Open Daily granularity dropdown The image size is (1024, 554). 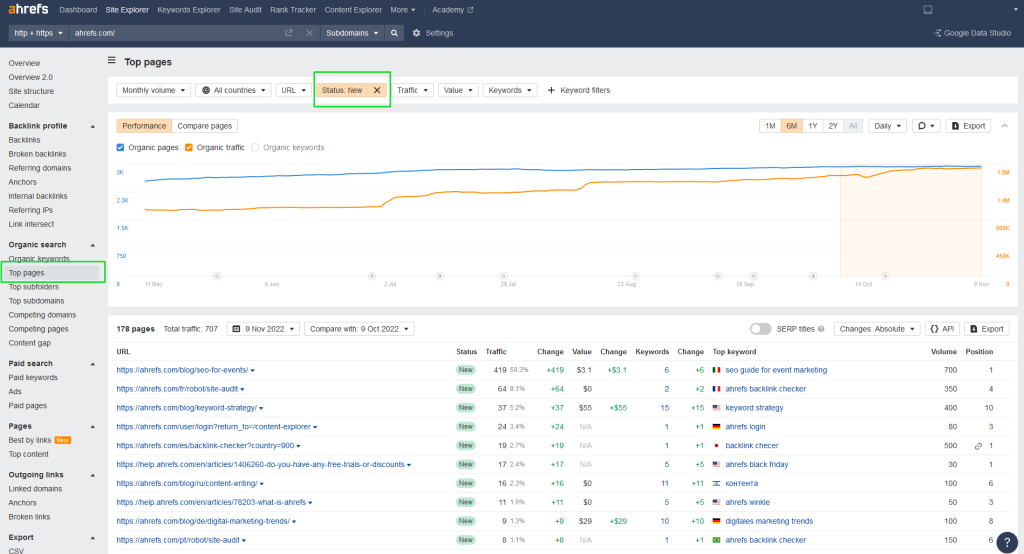pyautogui.click(x=887, y=126)
